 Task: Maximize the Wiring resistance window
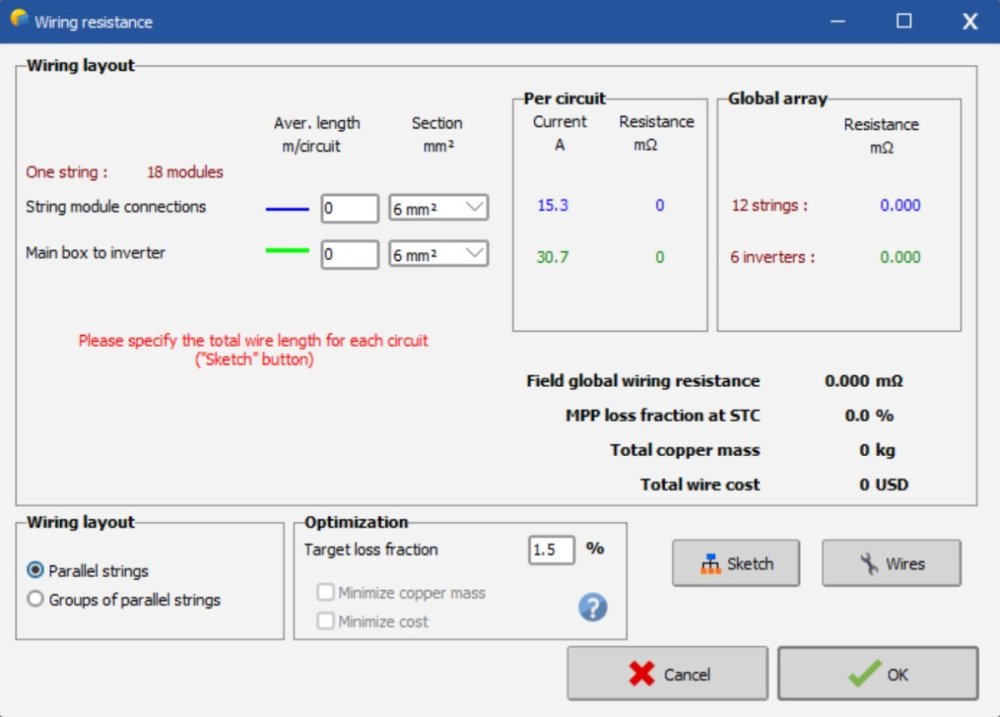click(904, 21)
